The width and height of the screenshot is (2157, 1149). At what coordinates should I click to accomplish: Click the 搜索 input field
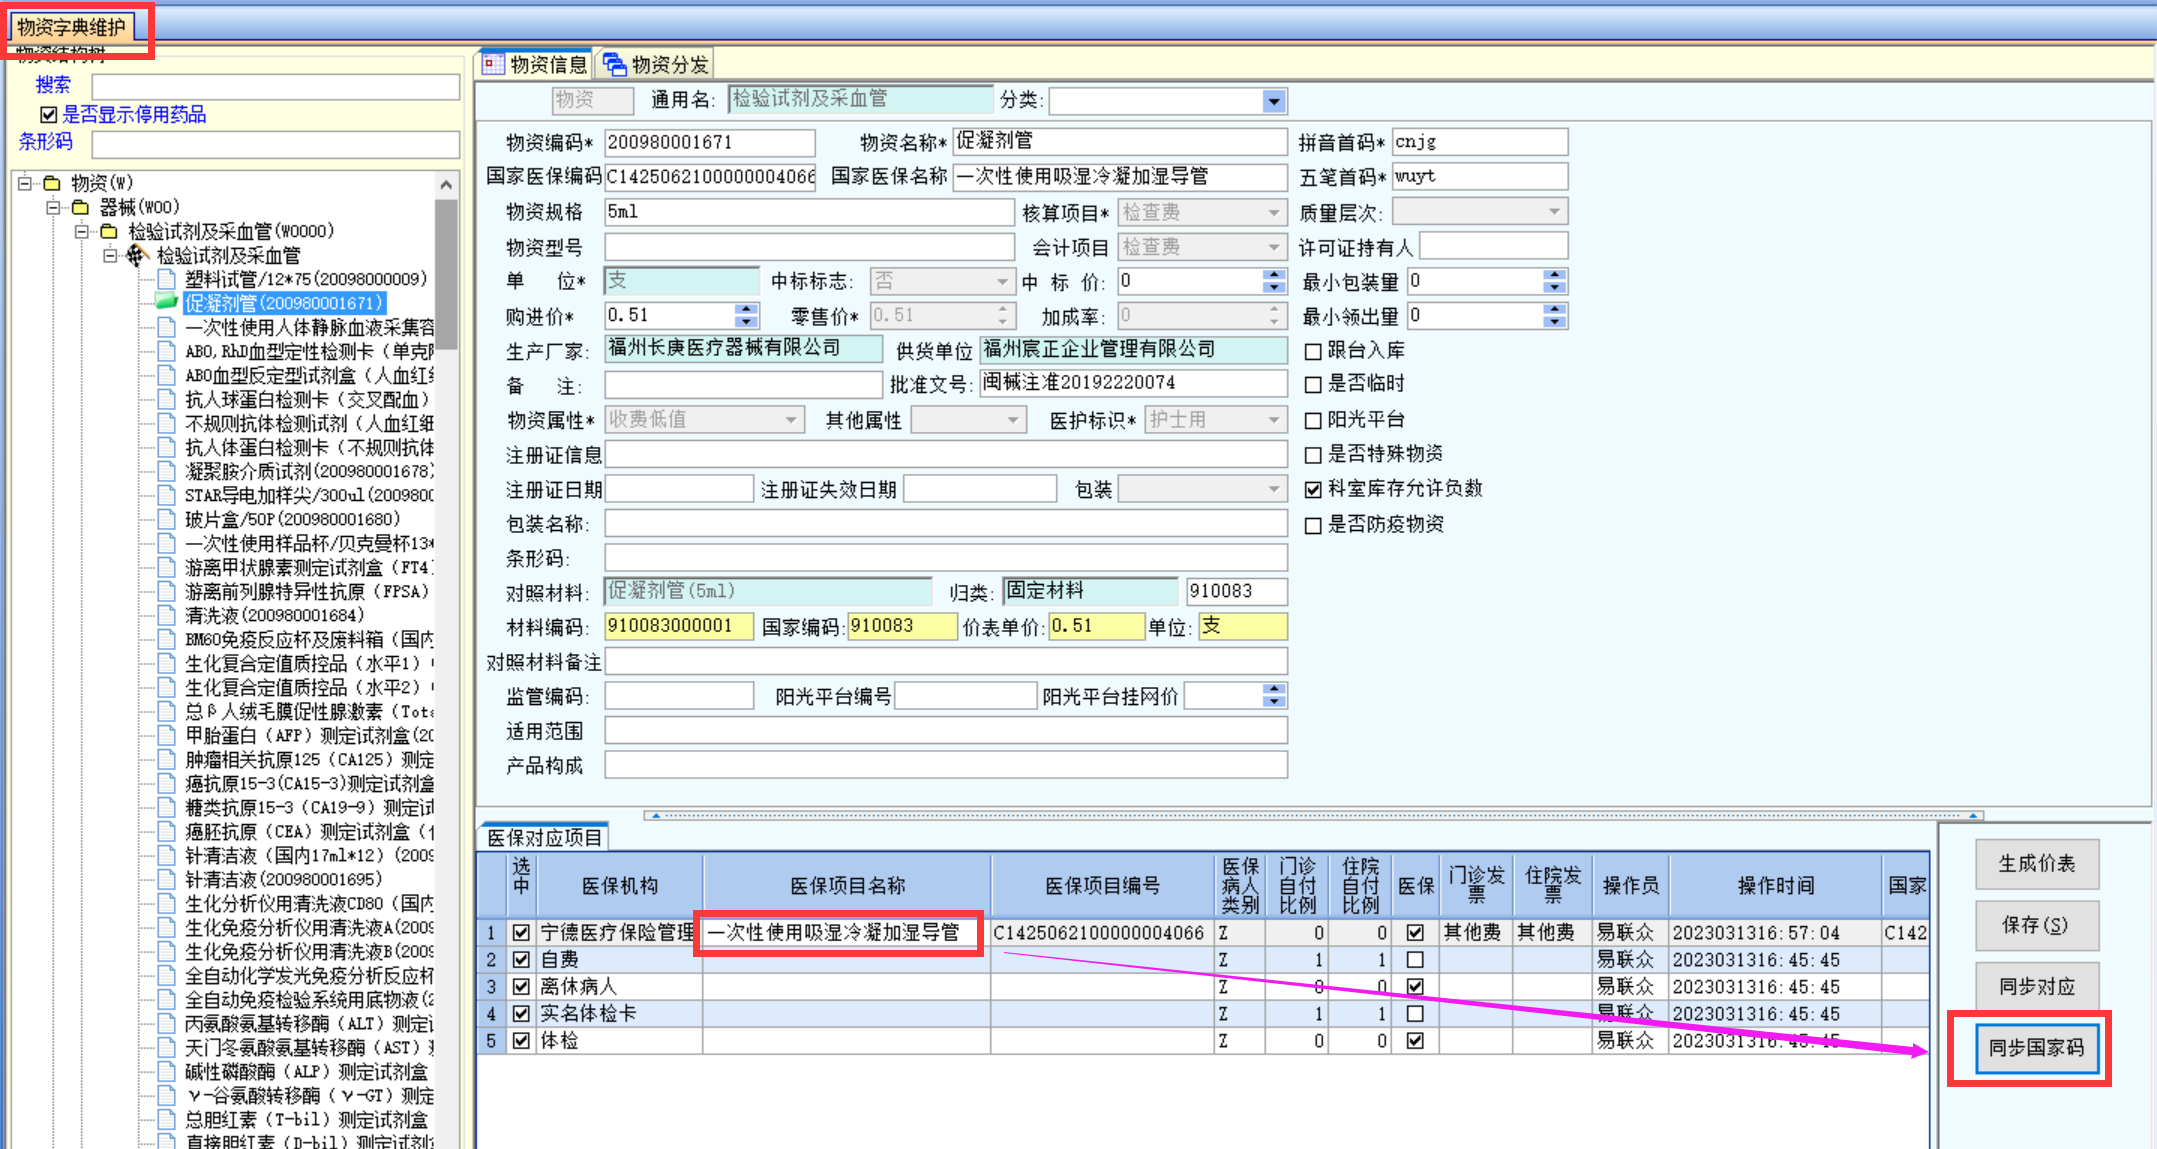(275, 86)
